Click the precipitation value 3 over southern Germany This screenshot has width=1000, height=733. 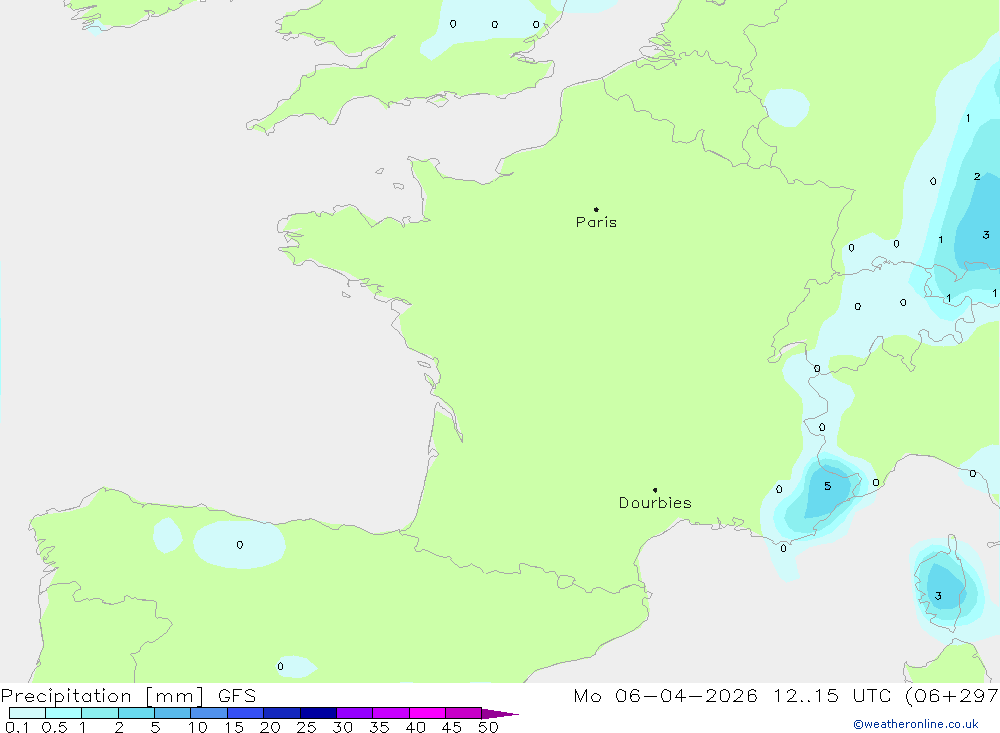point(985,235)
